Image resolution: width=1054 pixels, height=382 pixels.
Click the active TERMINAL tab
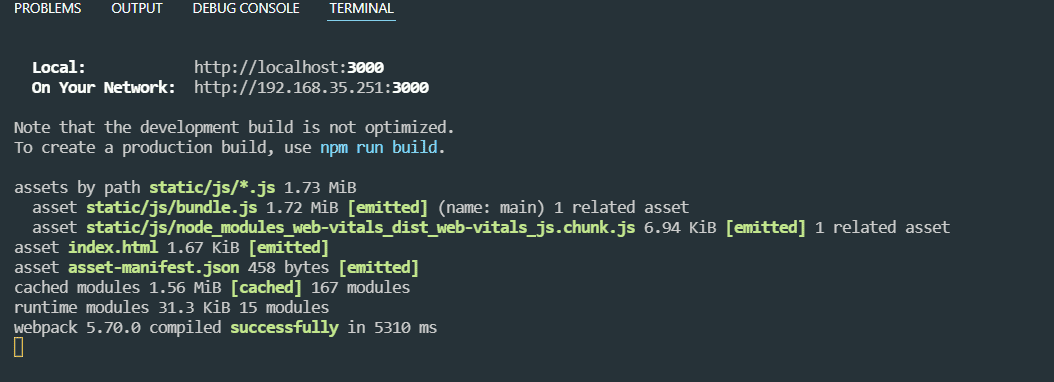point(362,9)
